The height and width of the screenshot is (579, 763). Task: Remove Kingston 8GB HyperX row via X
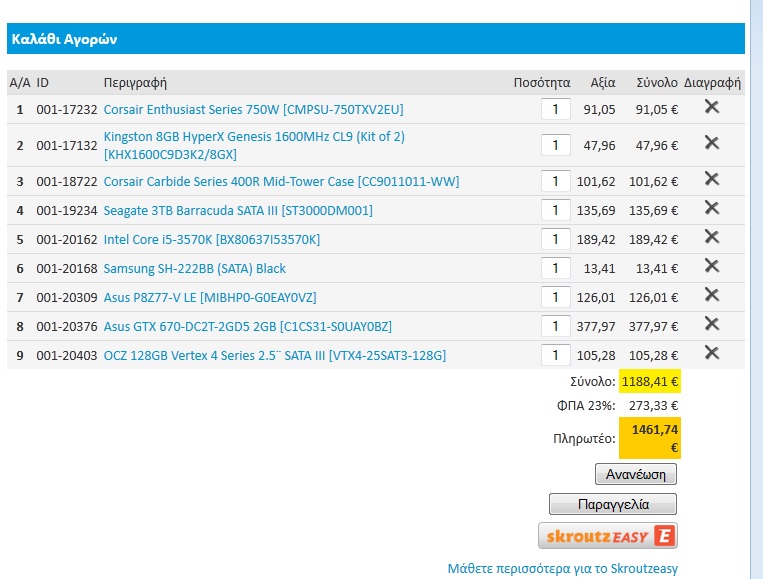pos(711,143)
